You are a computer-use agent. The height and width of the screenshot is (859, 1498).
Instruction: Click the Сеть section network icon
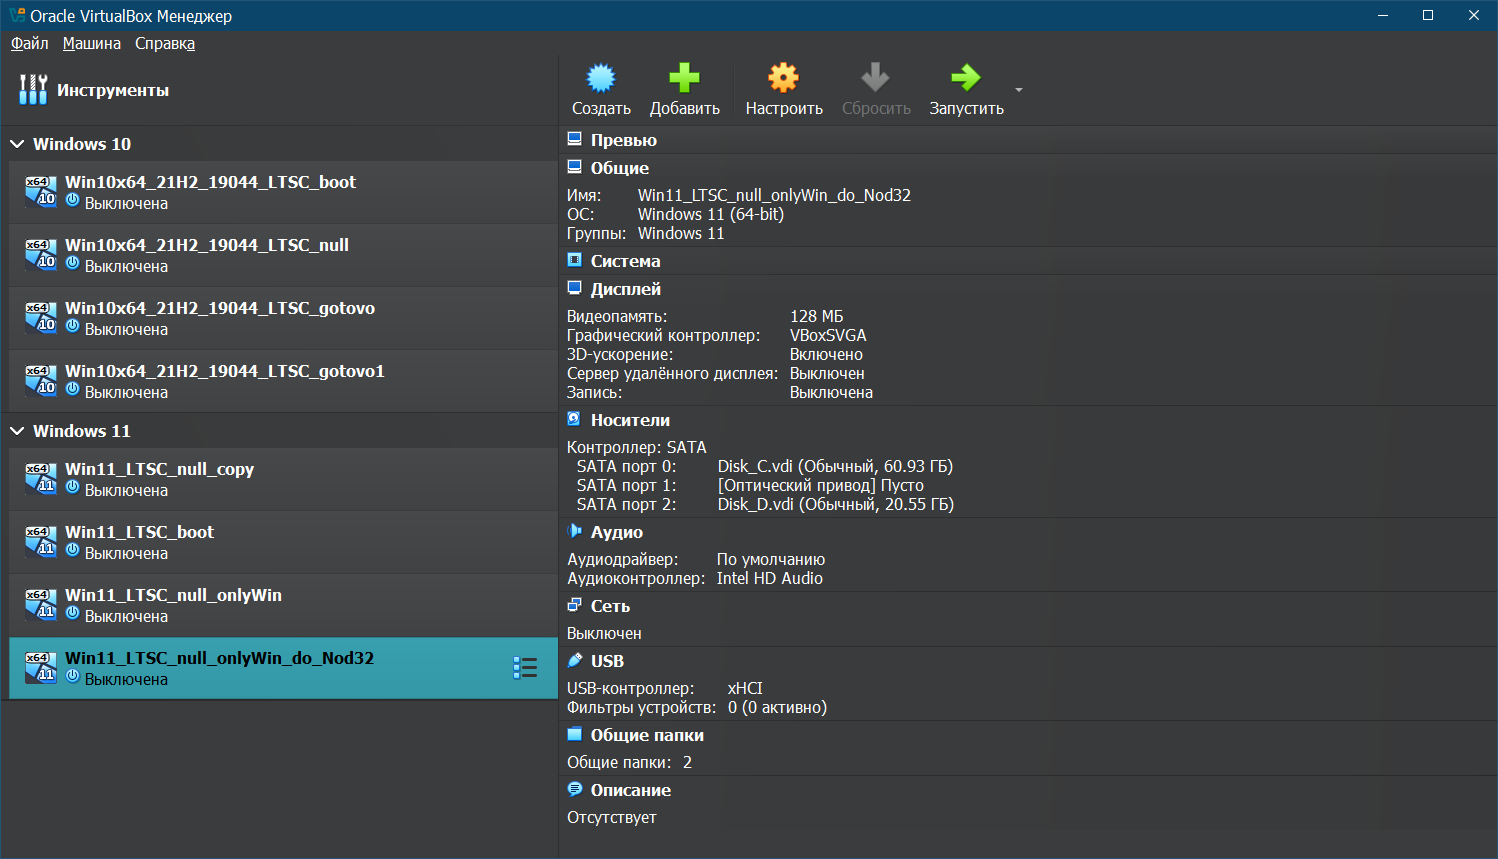[574, 605]
